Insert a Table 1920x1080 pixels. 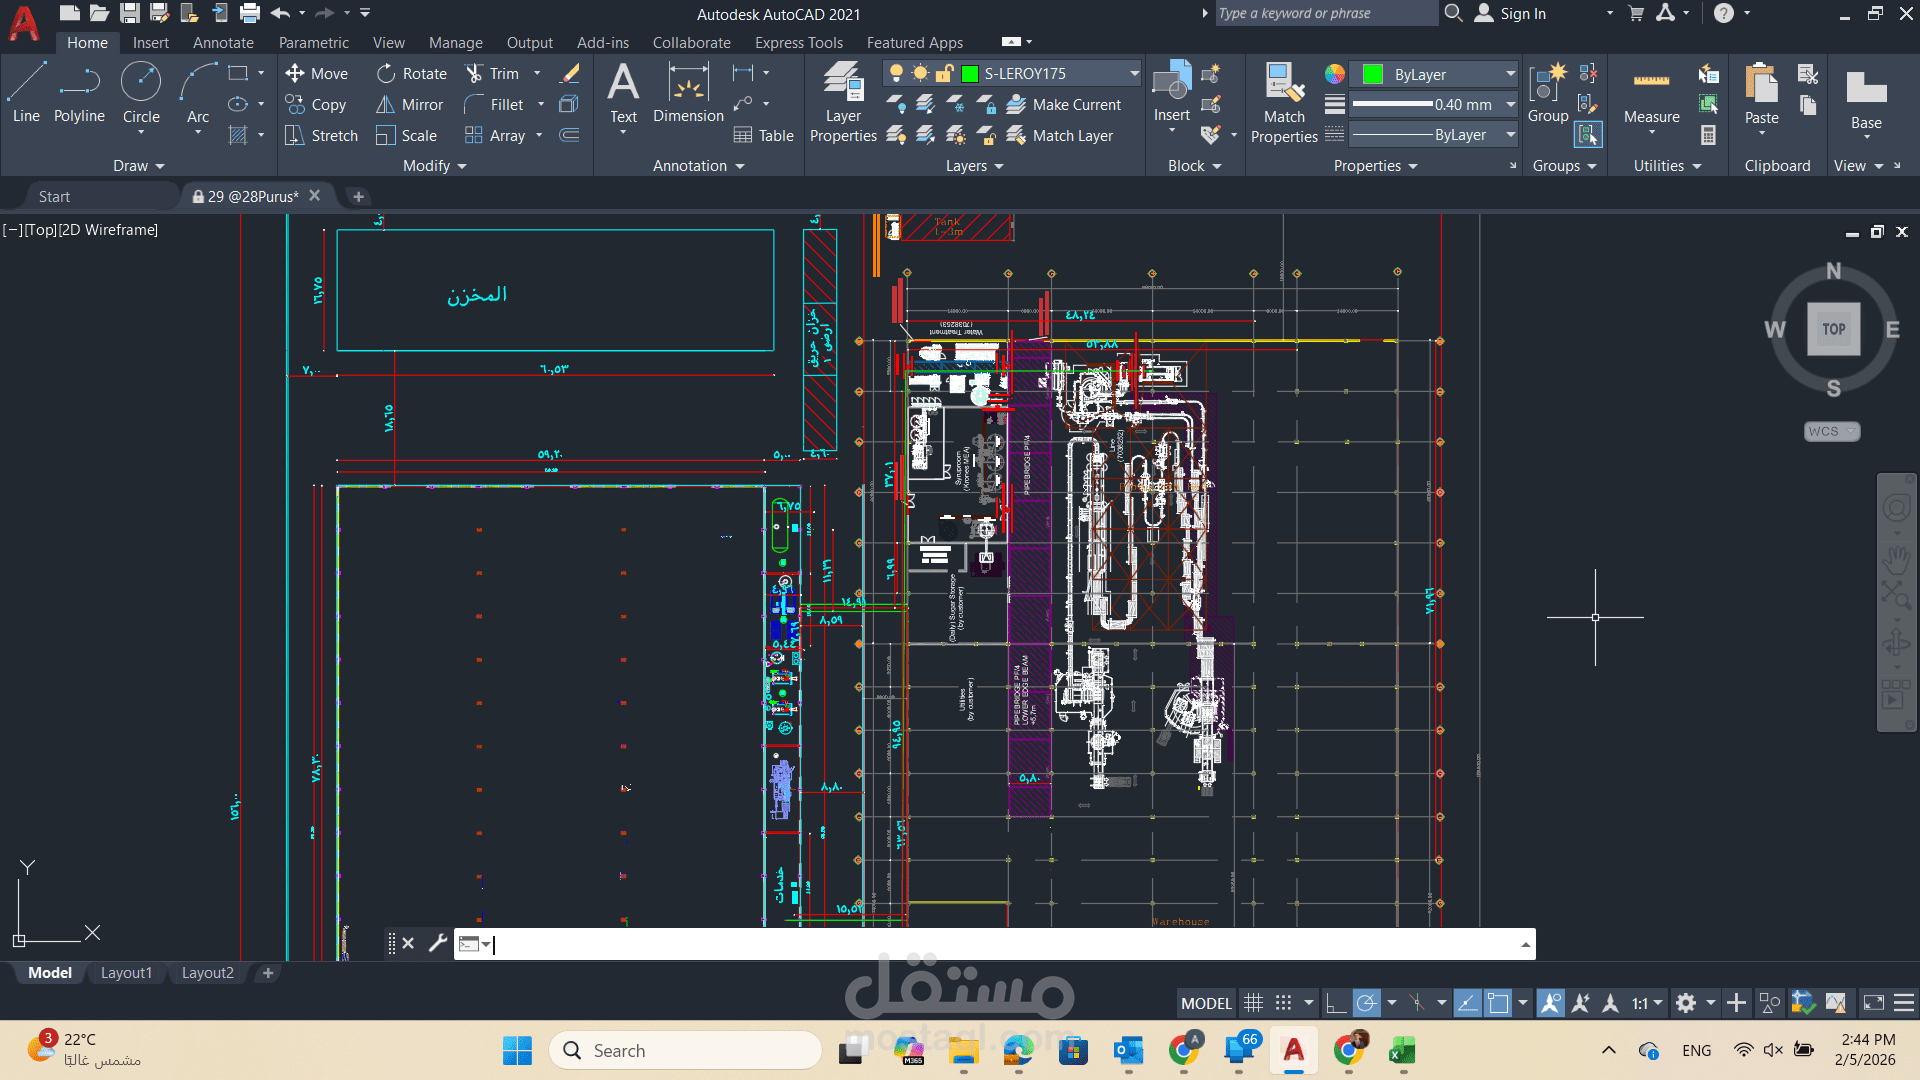tap(764, 135)
